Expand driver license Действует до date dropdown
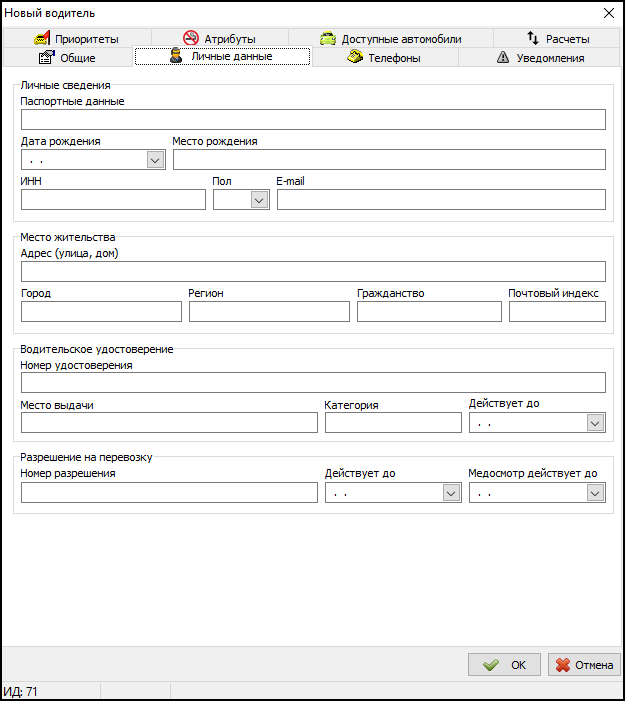Viewport: 625px width, 701px height. pos(595,423)
